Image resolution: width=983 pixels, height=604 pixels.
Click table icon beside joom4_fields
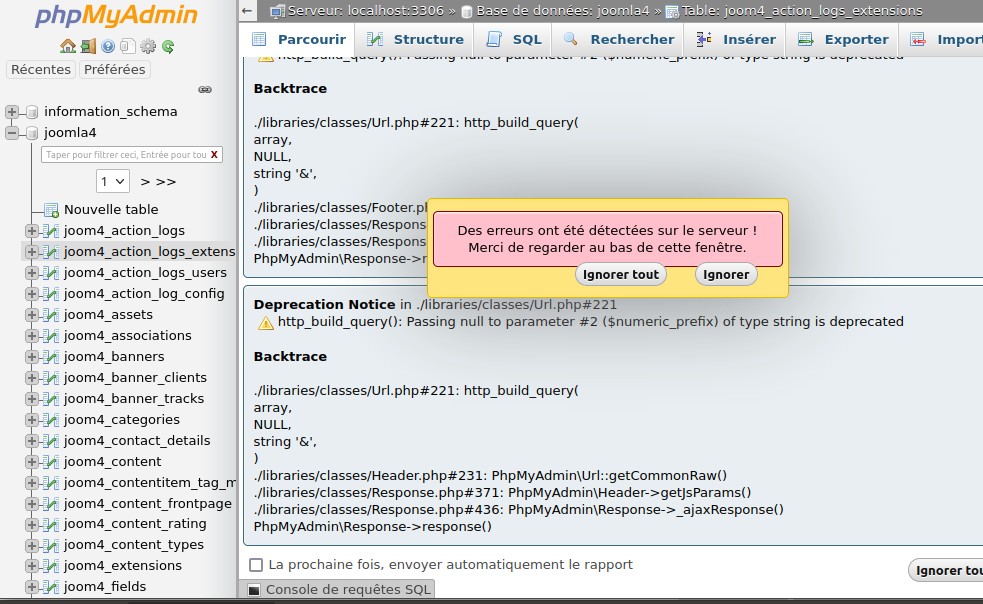pos(51,587)
